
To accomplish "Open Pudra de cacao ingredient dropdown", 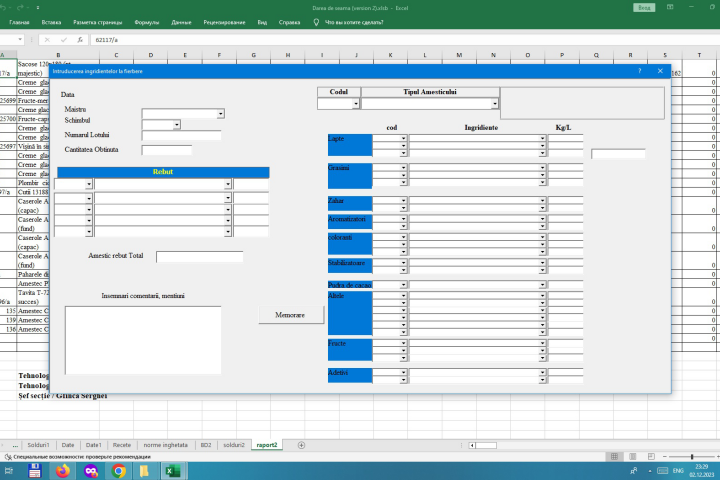I will [542, 285].
